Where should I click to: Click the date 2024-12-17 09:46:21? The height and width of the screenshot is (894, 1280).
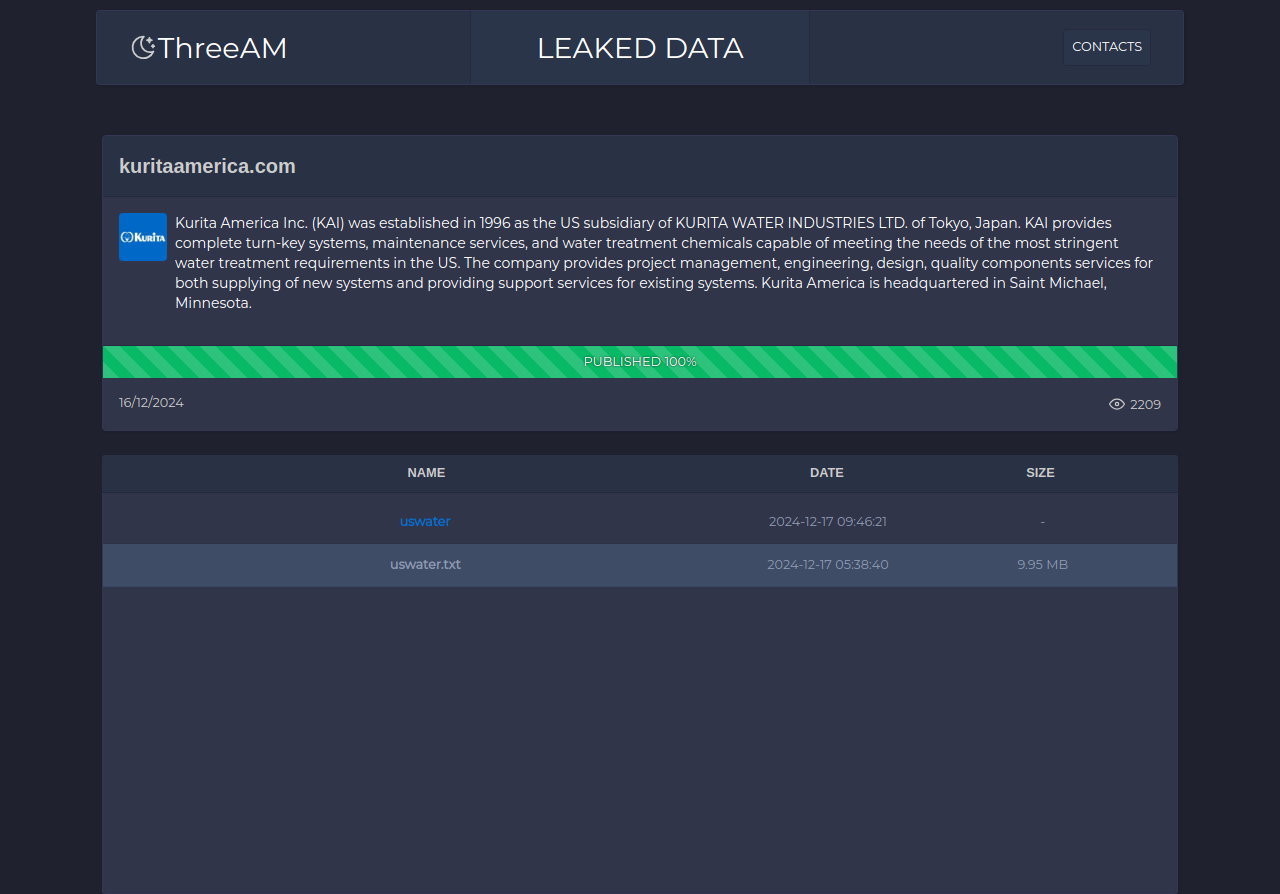tap(828, 521)
